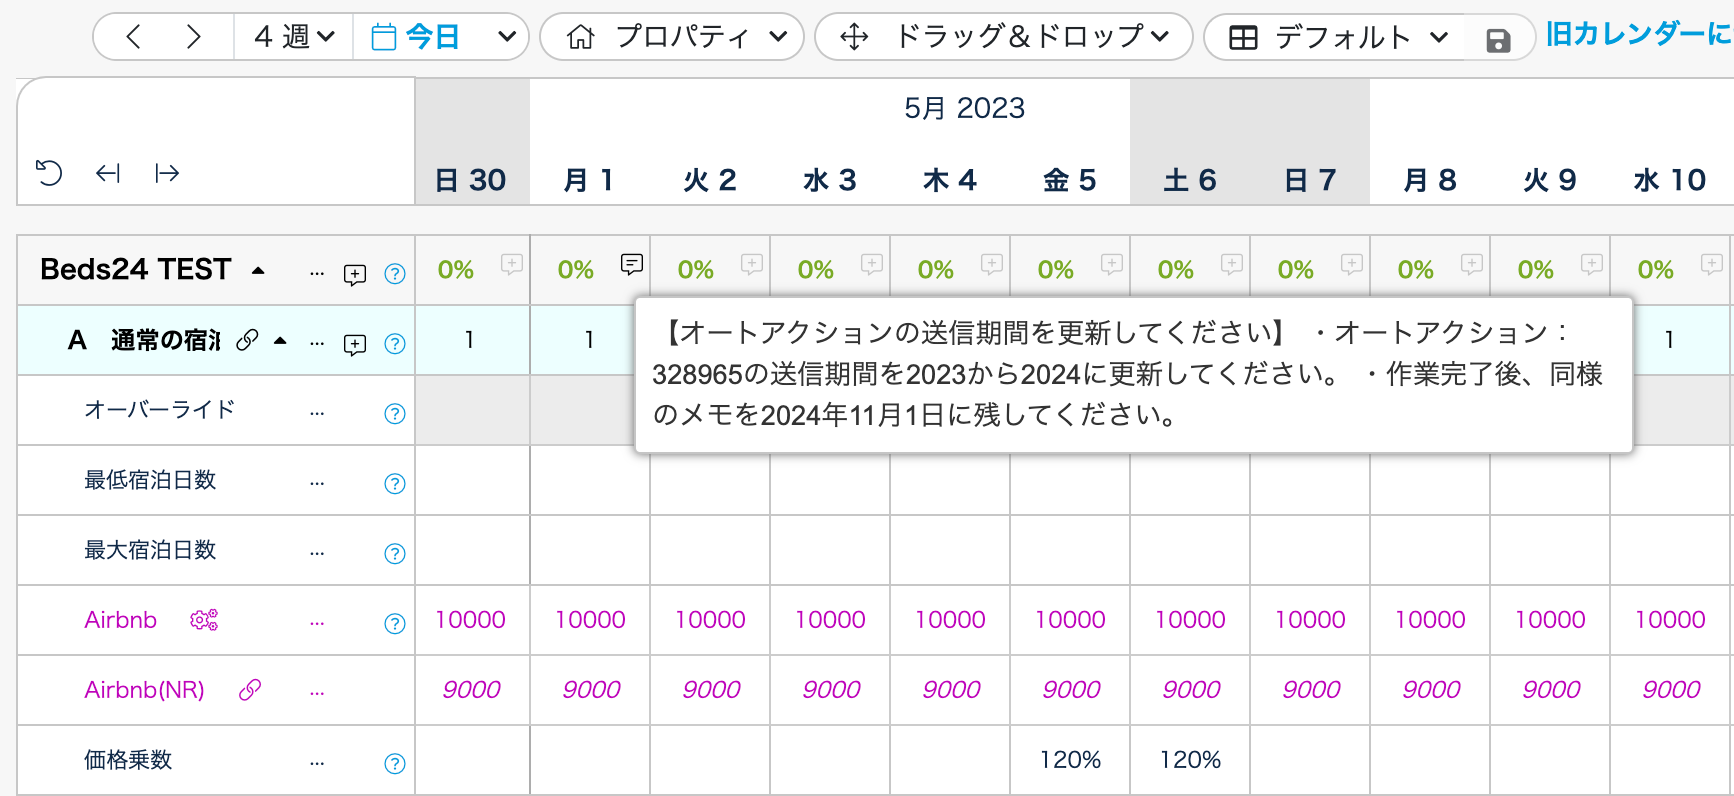Screen dimensions: 1734x796
Task: Open the プロパティ dropdown
Action: click(672, 37)
